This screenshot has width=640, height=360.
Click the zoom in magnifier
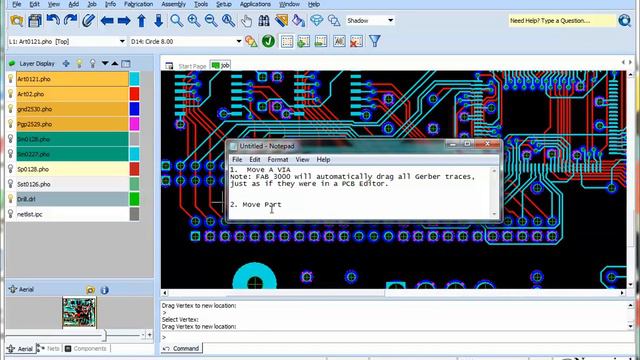coord(194,20)
